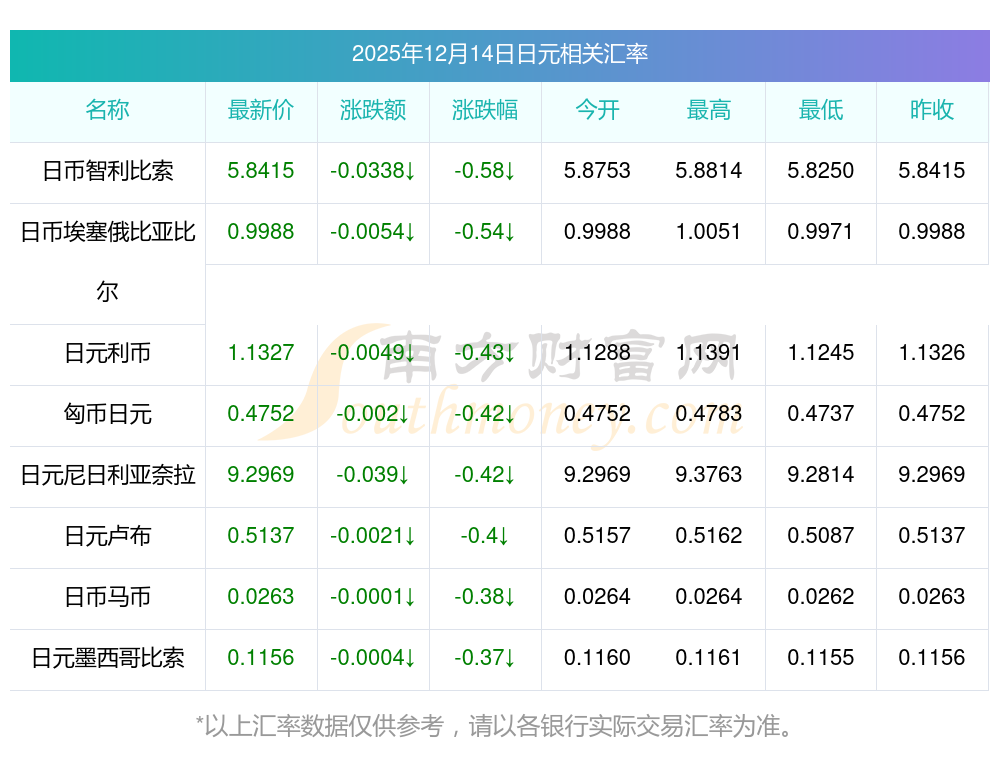
Task: Open the 日元卢布 row label
Action: point(107,537)
